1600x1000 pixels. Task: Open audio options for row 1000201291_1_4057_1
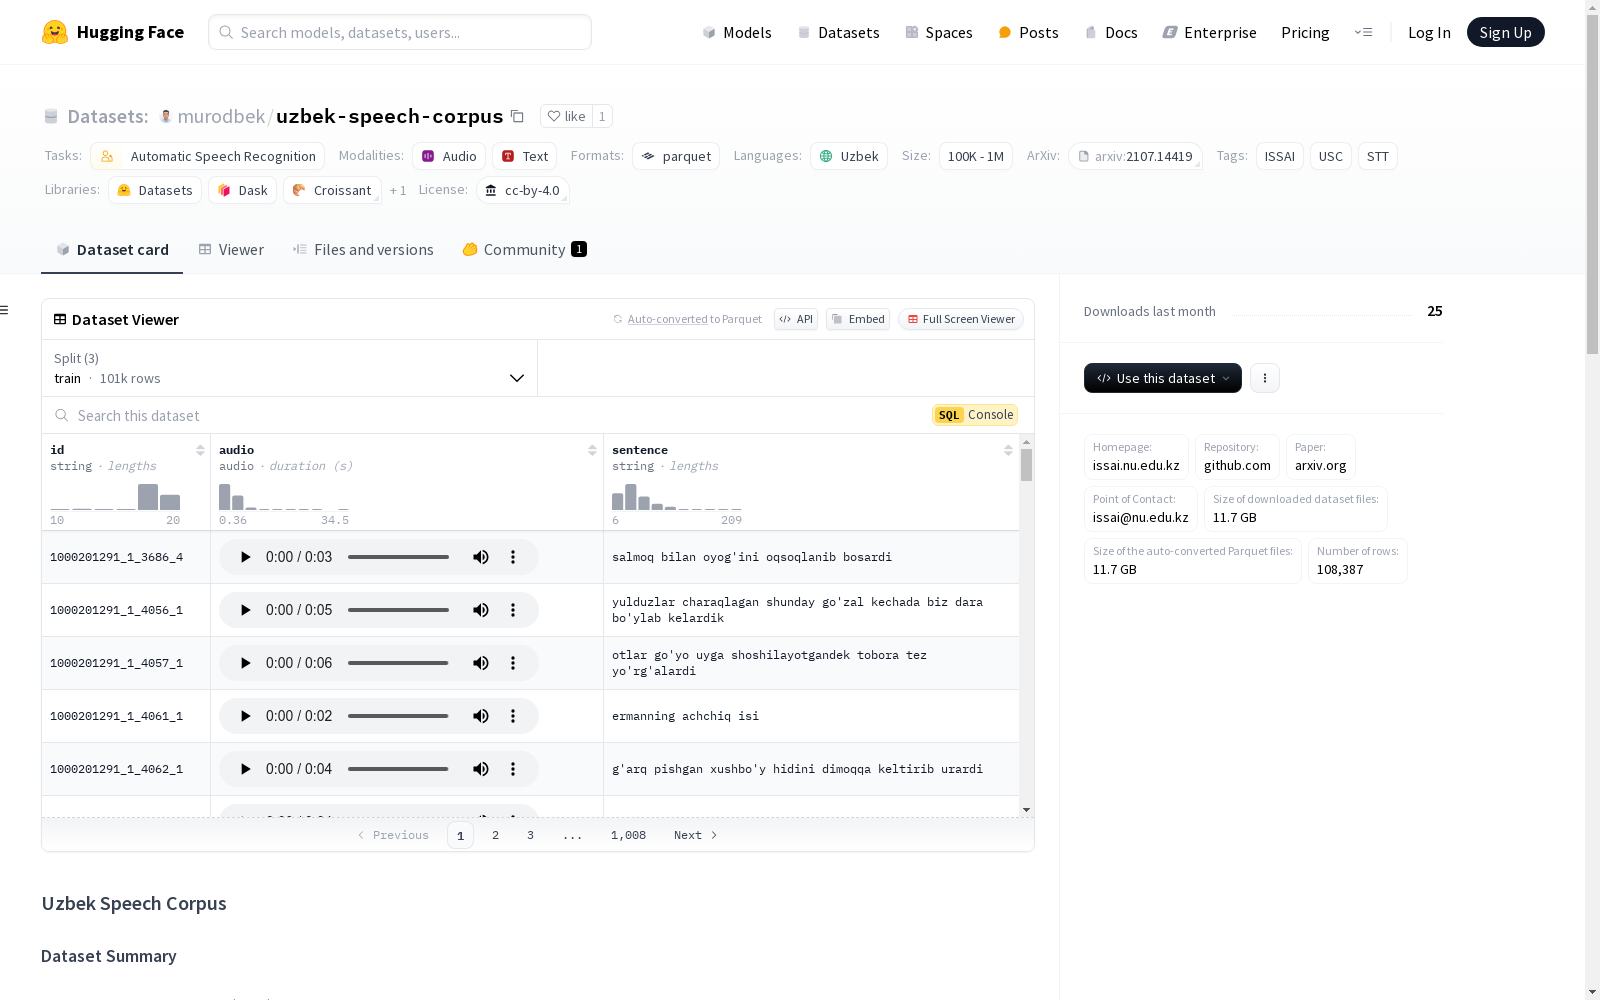513,663
